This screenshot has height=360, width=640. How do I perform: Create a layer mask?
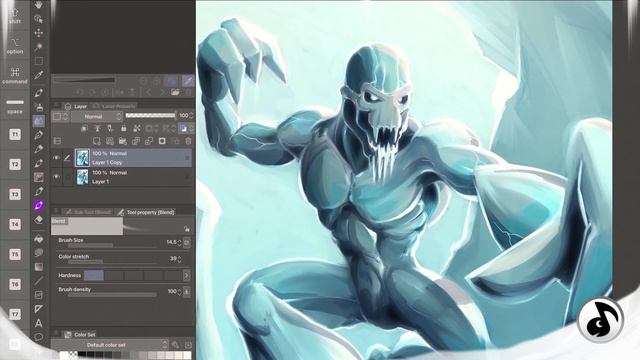(x=162, y=141)
